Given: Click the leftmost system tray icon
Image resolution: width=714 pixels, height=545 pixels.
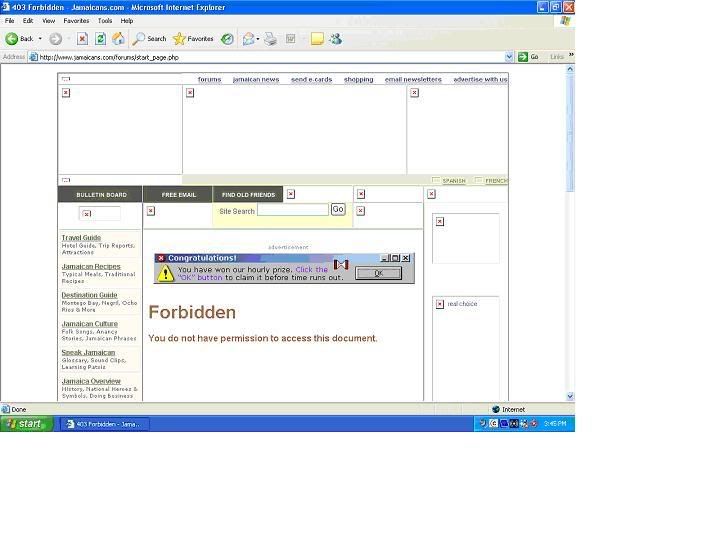Looking at the screenshot, I should click(484, 424).
